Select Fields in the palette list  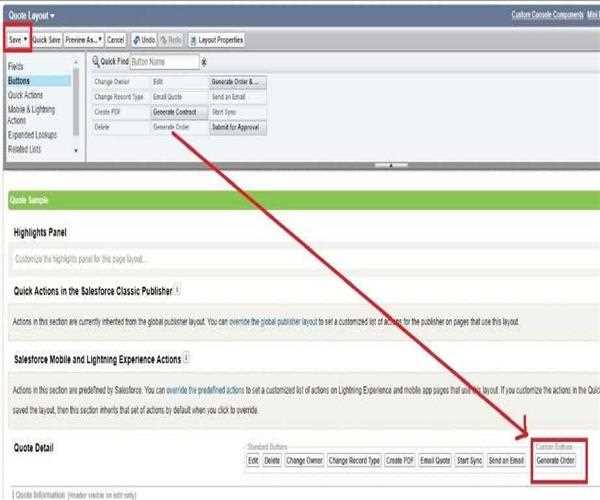[x=16, y=67]
